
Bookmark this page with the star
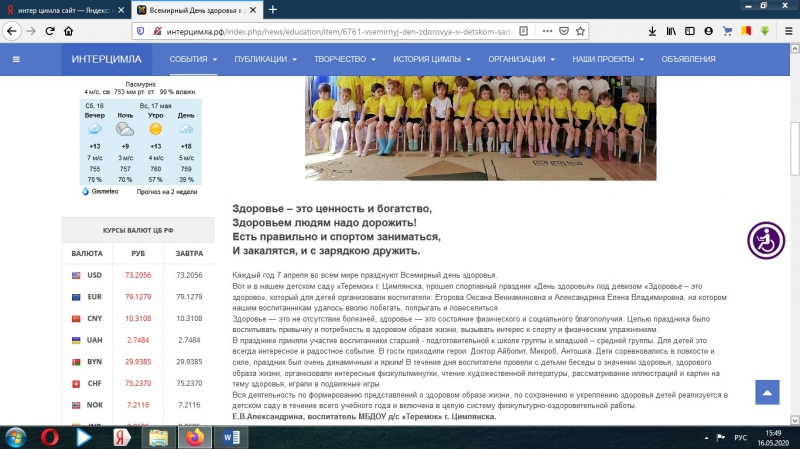[x=580, y=31]
